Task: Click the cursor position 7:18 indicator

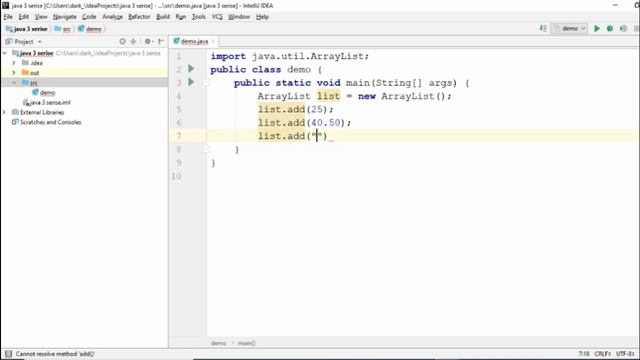Action: coord(584,354)
